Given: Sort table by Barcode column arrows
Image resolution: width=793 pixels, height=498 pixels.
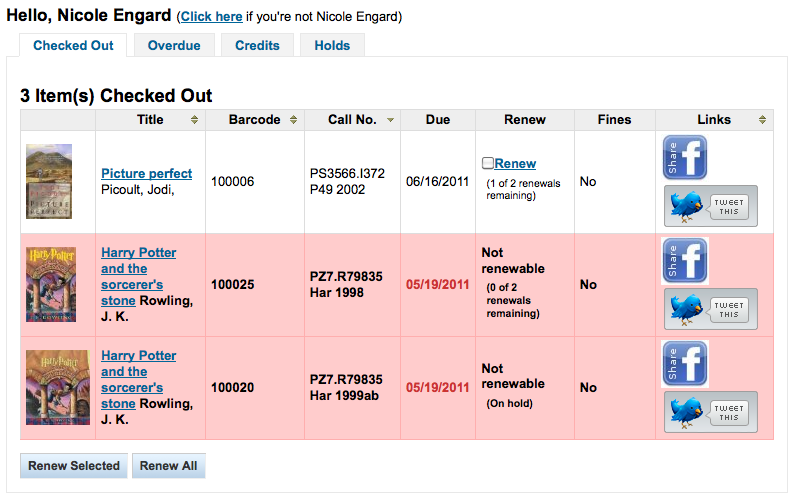Looking at the screenshot, I should pos(293,120).
